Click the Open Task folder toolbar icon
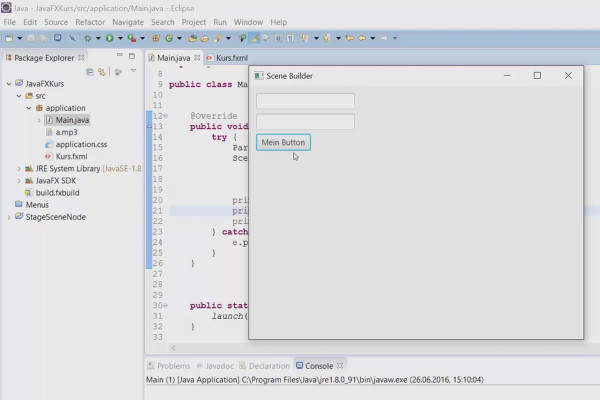 point(205,38)
